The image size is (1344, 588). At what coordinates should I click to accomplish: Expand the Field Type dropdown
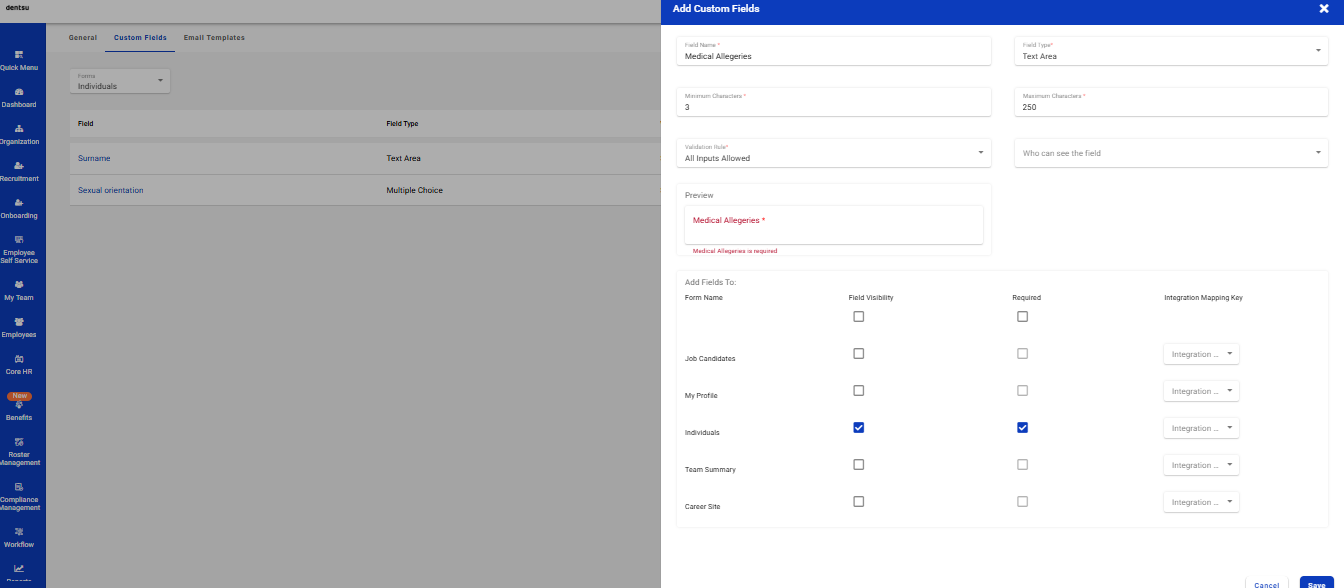point(1171,51)
